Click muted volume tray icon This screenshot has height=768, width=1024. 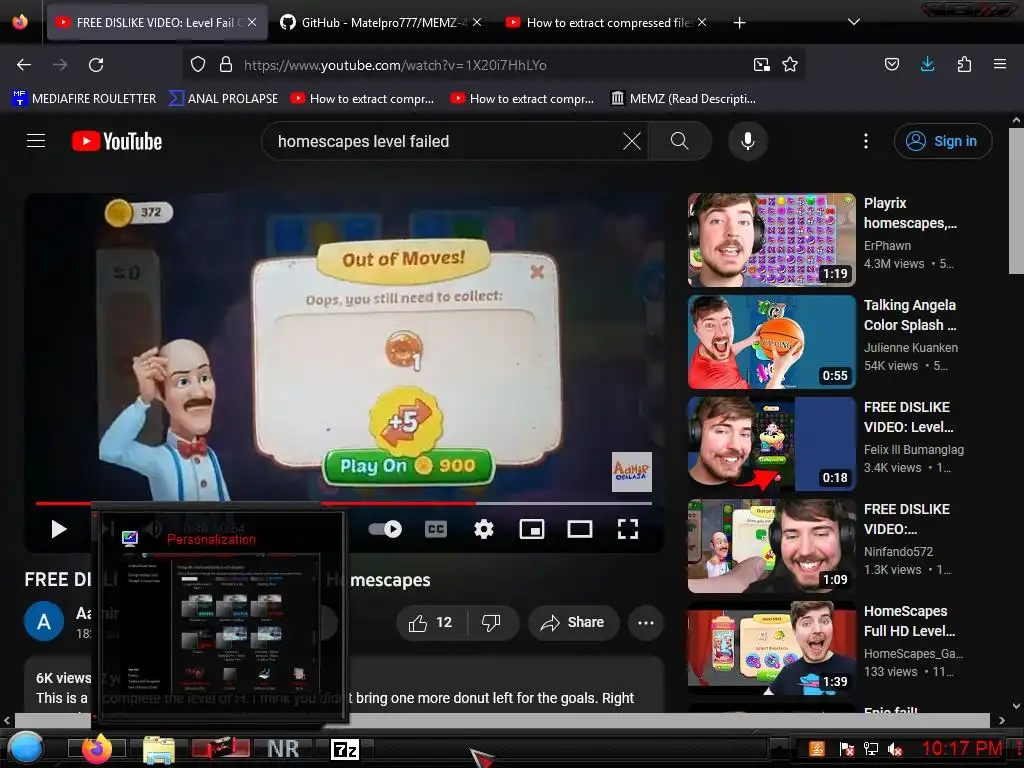[895, 749]
